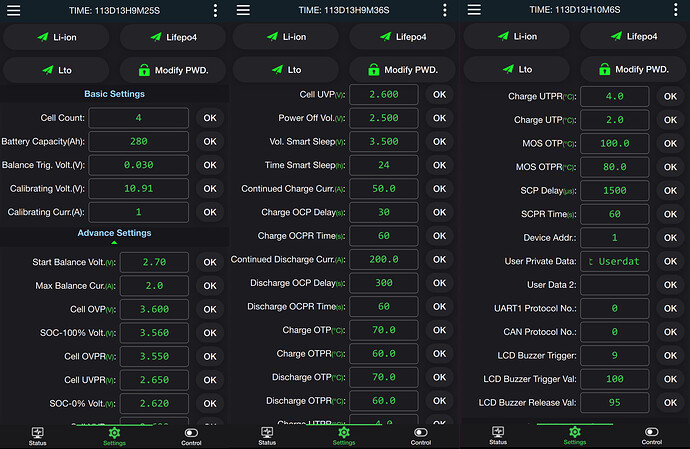Viewport: 690px width, 449px height.
Task: Edit the Cell Count value field
Action: coord(139,118)
